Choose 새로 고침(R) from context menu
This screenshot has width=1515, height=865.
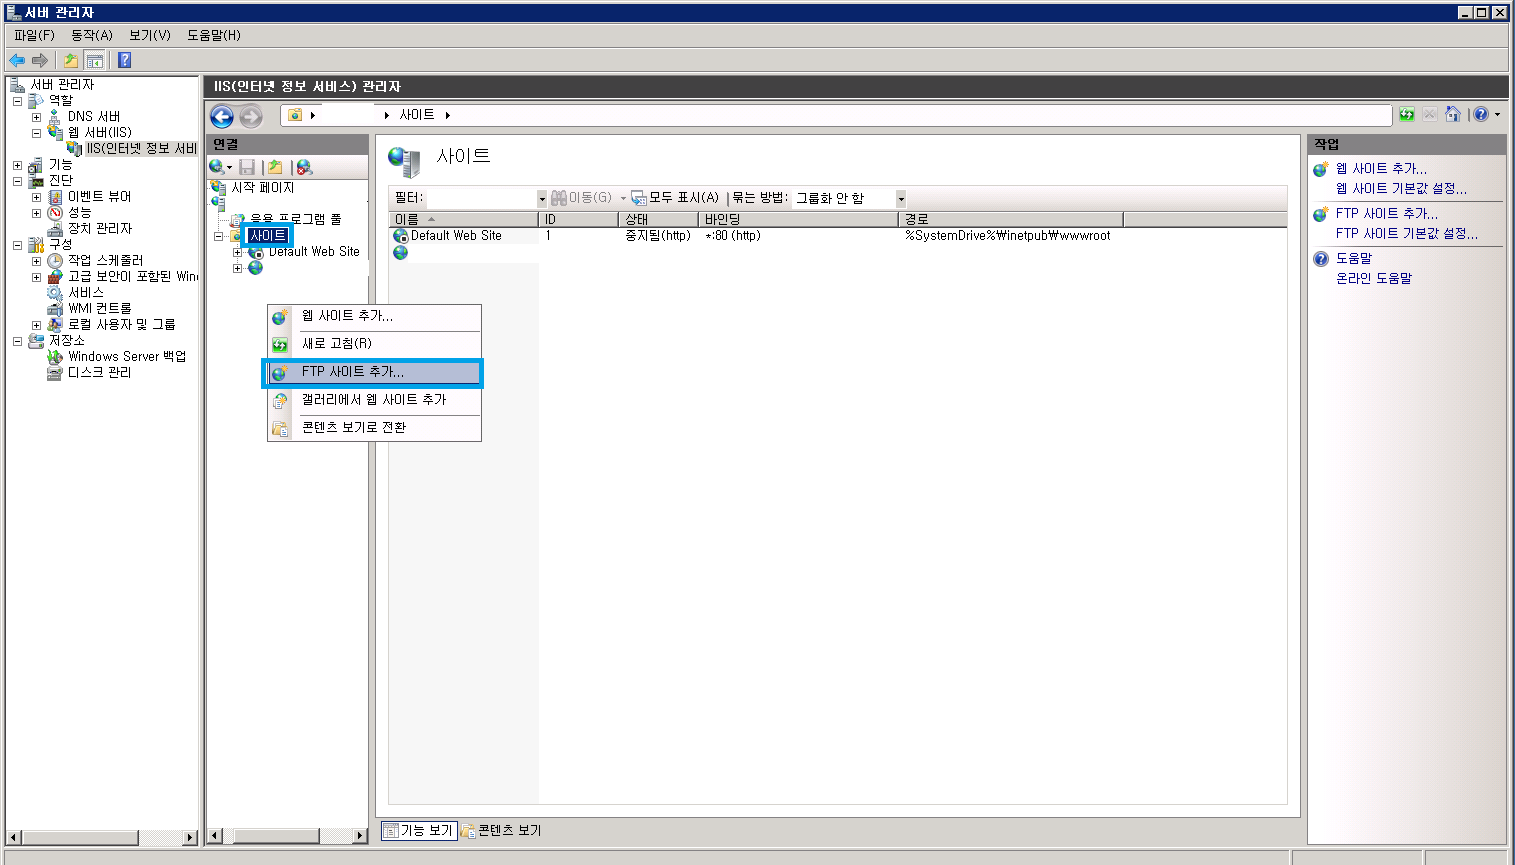(x=374, y=344)
